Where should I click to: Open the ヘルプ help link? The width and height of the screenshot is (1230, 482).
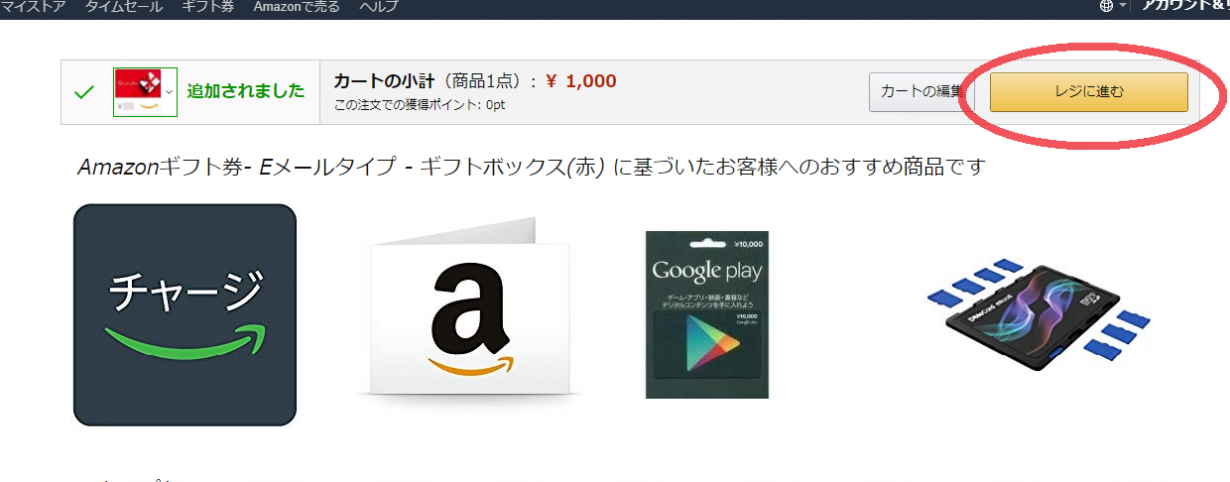coord(379,6)
